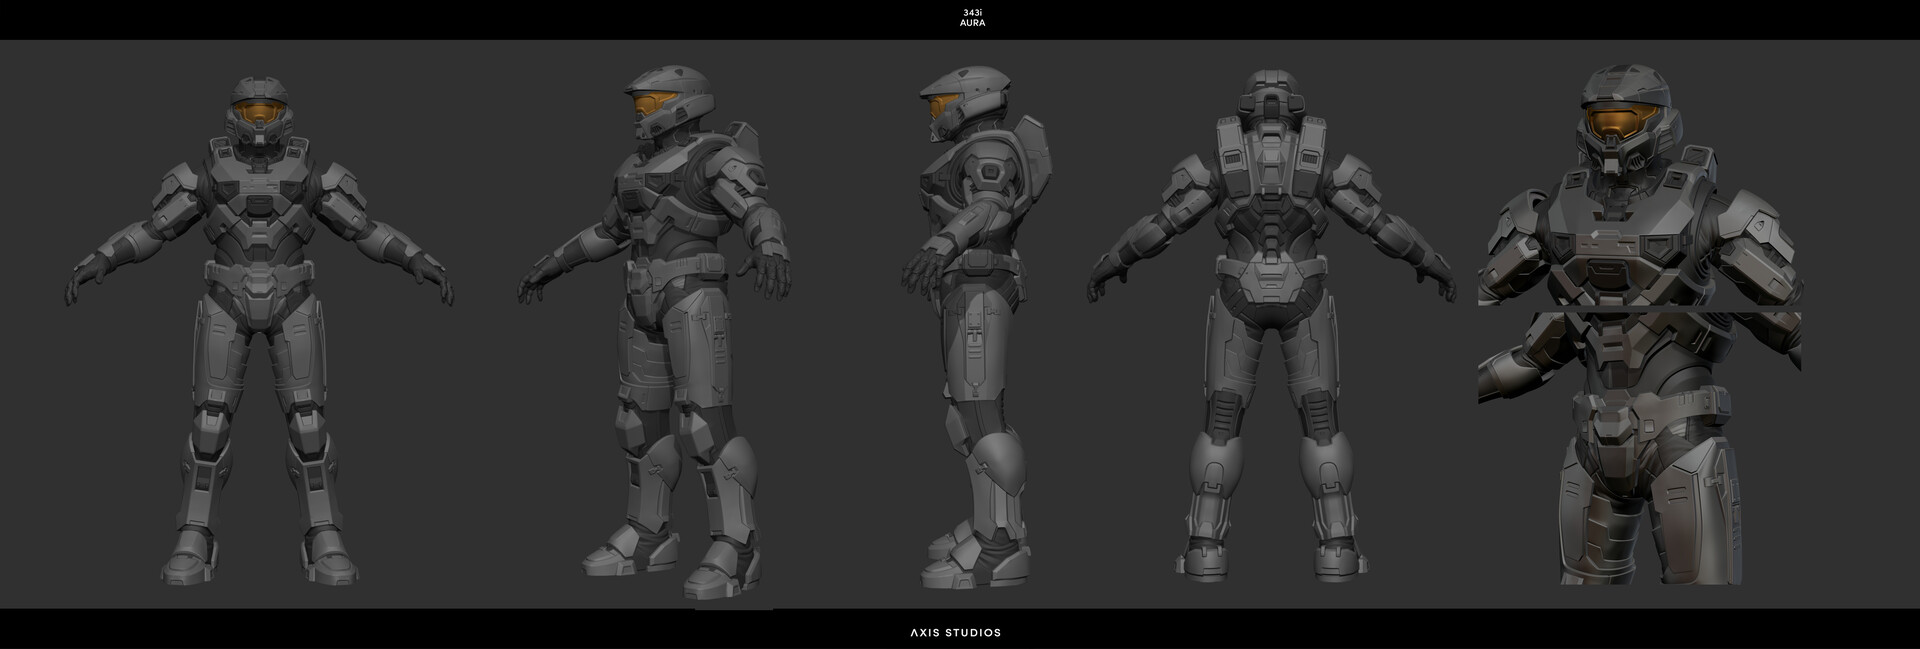Click the knee armor on side profile model
This screenshot has height=649, width=1920.
click(995, 462)
